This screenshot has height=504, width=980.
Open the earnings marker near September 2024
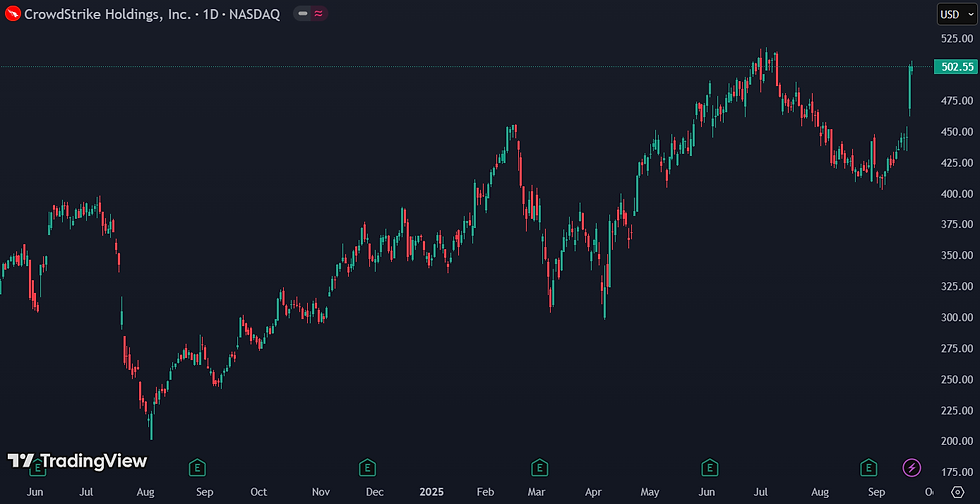tap(198, 467)
